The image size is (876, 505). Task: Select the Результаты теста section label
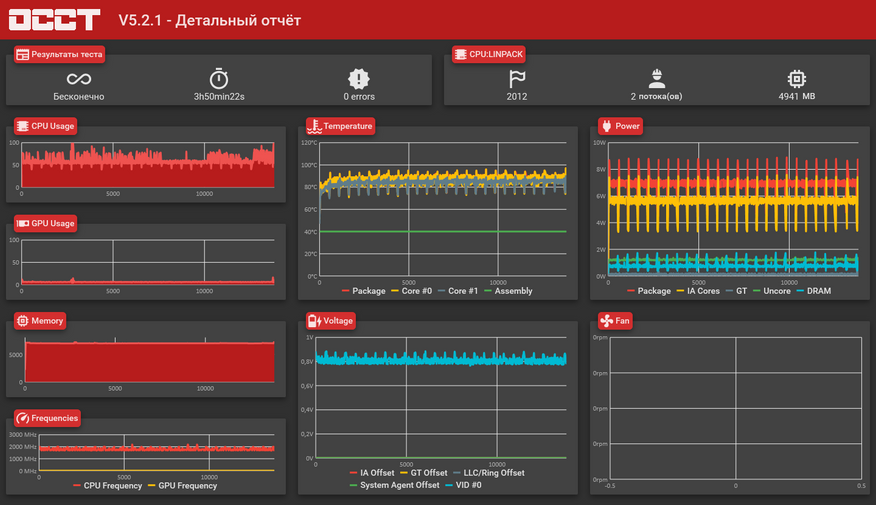(x=67, y=54)
